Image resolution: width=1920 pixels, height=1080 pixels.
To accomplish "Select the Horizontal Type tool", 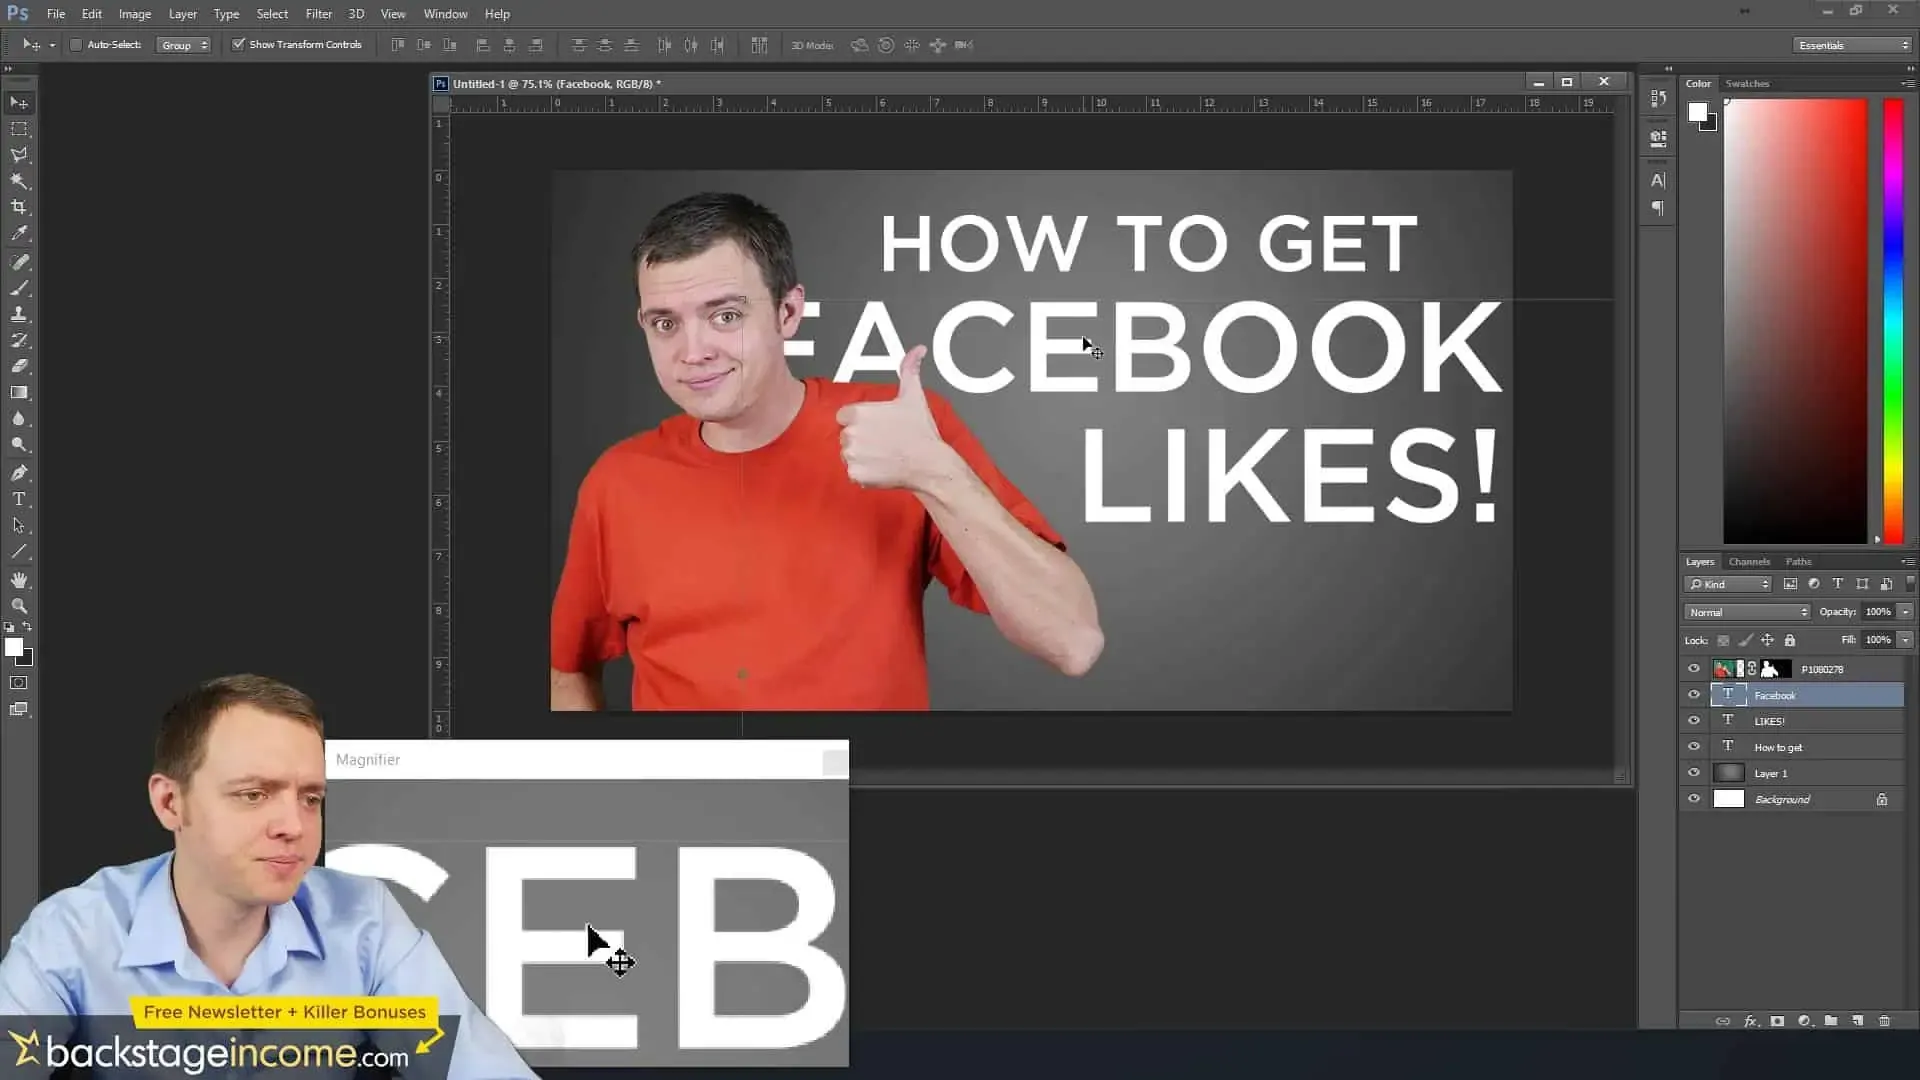I will [19, 499].
